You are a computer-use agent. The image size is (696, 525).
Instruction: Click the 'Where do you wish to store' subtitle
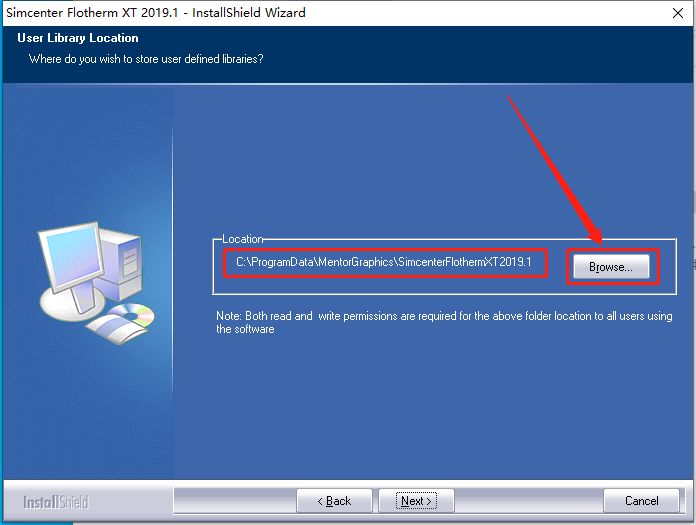pyautogui.click(x=146, y=59)
